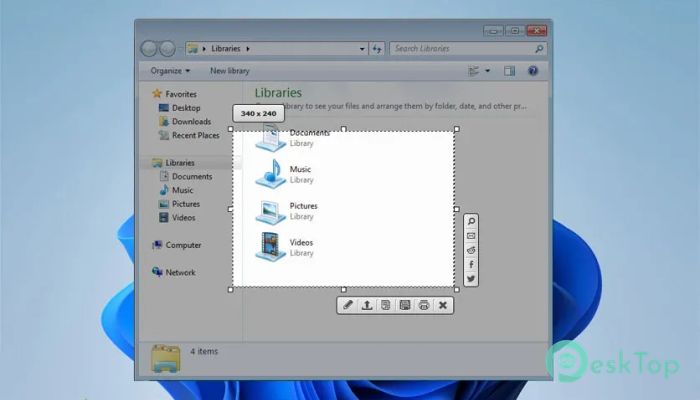Print the captured selection
Viewport: 700px width, 400px height.
pos(424,305)
